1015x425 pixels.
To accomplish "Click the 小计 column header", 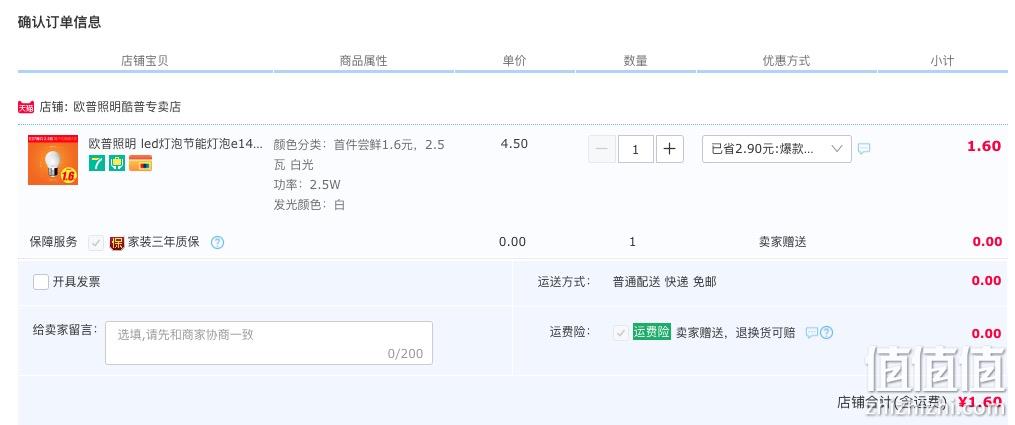I will click(x=942, y=61).
